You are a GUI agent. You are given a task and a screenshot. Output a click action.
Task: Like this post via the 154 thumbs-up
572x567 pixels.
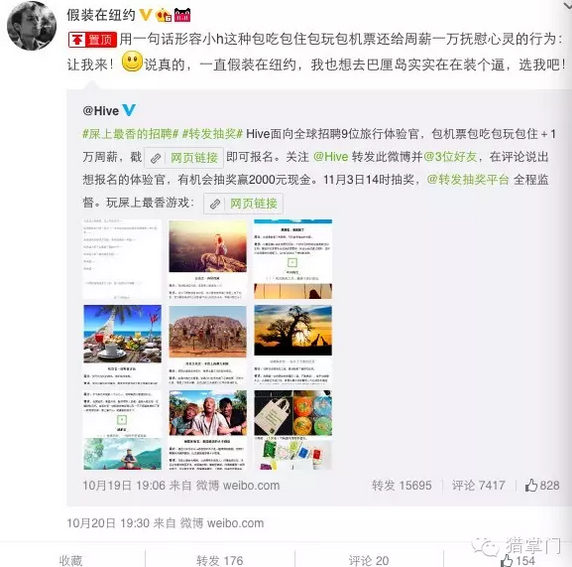pos(518,560)
